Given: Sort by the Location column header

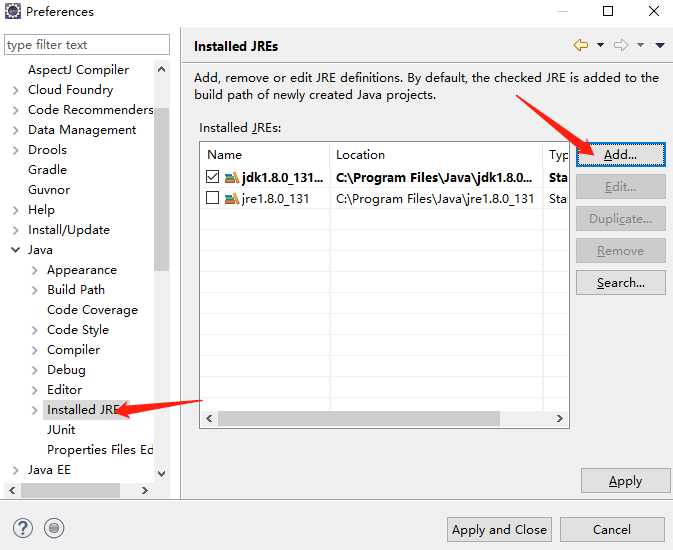Looking at the screenshot, I should click(x=436, y=155).
